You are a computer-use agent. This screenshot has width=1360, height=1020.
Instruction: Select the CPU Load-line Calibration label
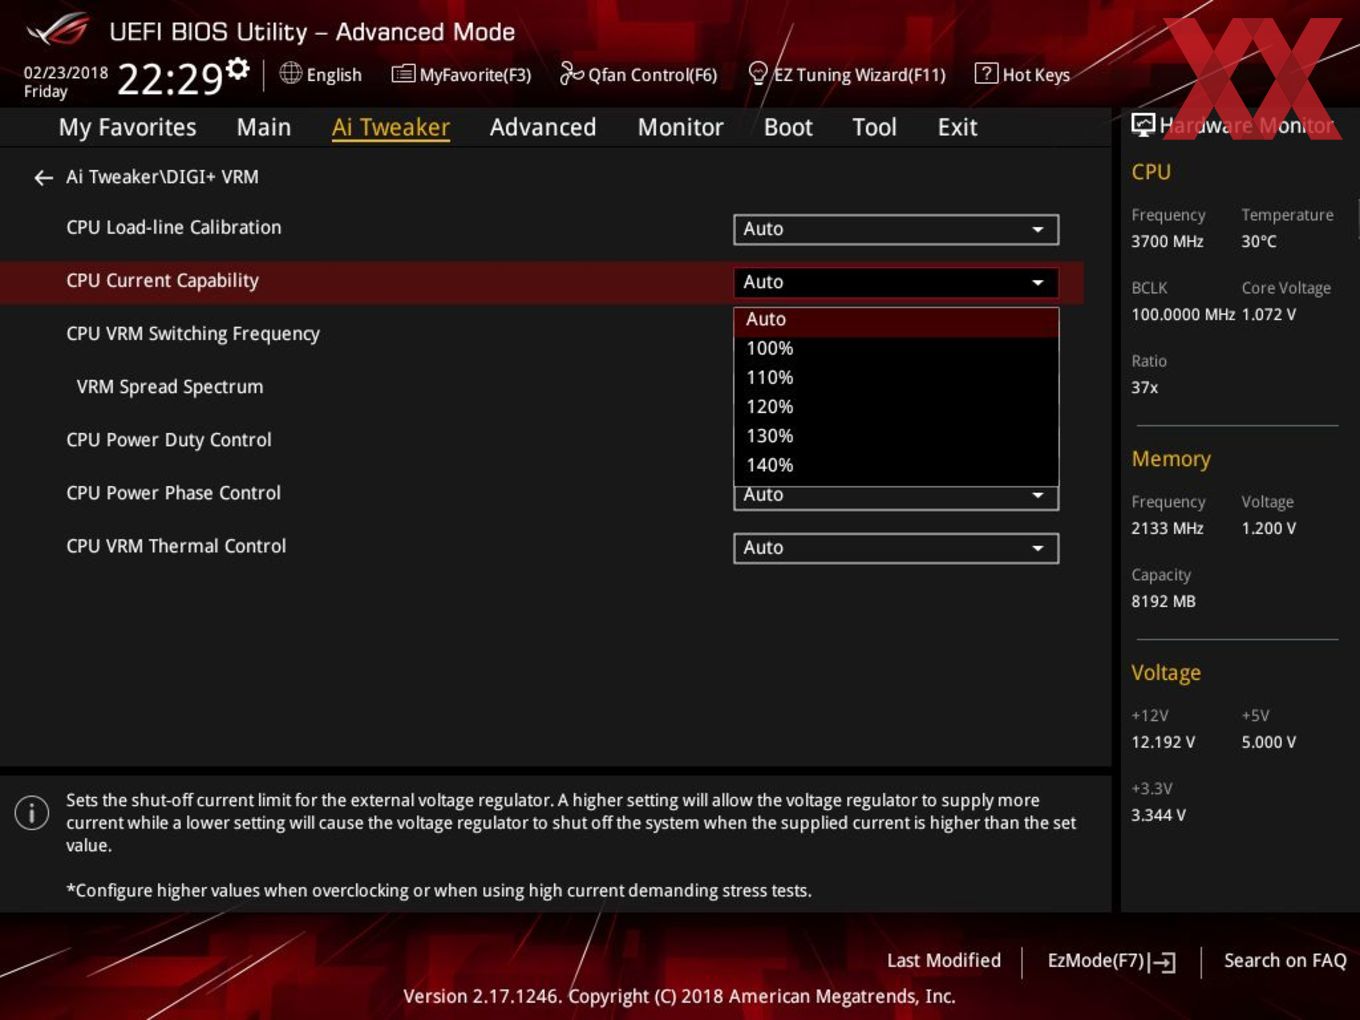tap(174, 228)
